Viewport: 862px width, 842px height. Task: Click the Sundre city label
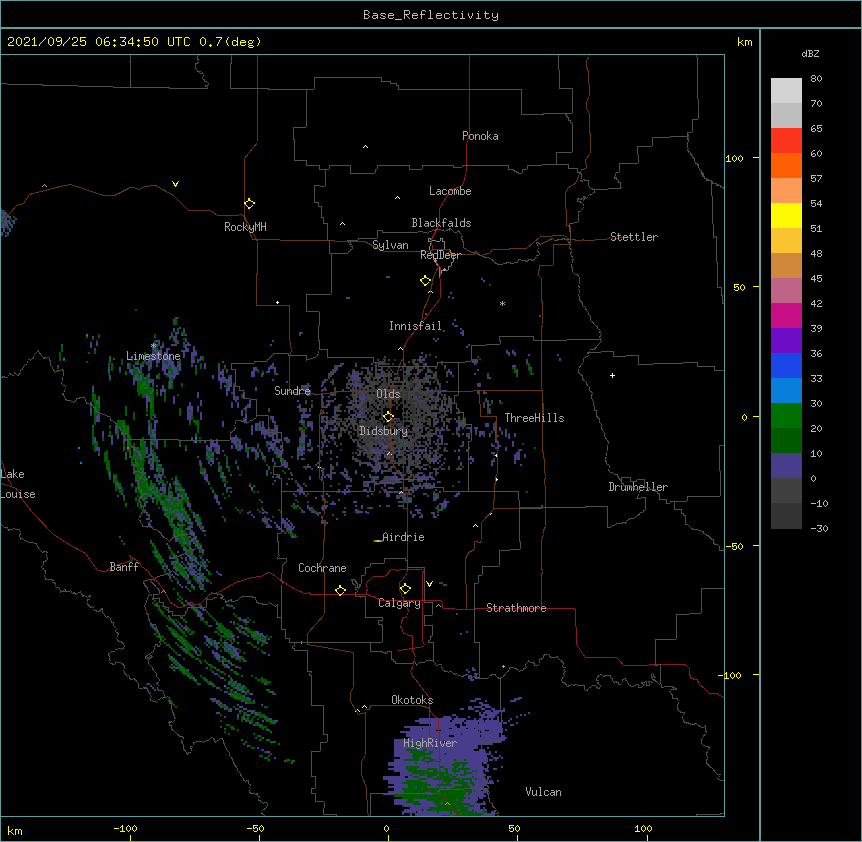(x=292, y=391)
